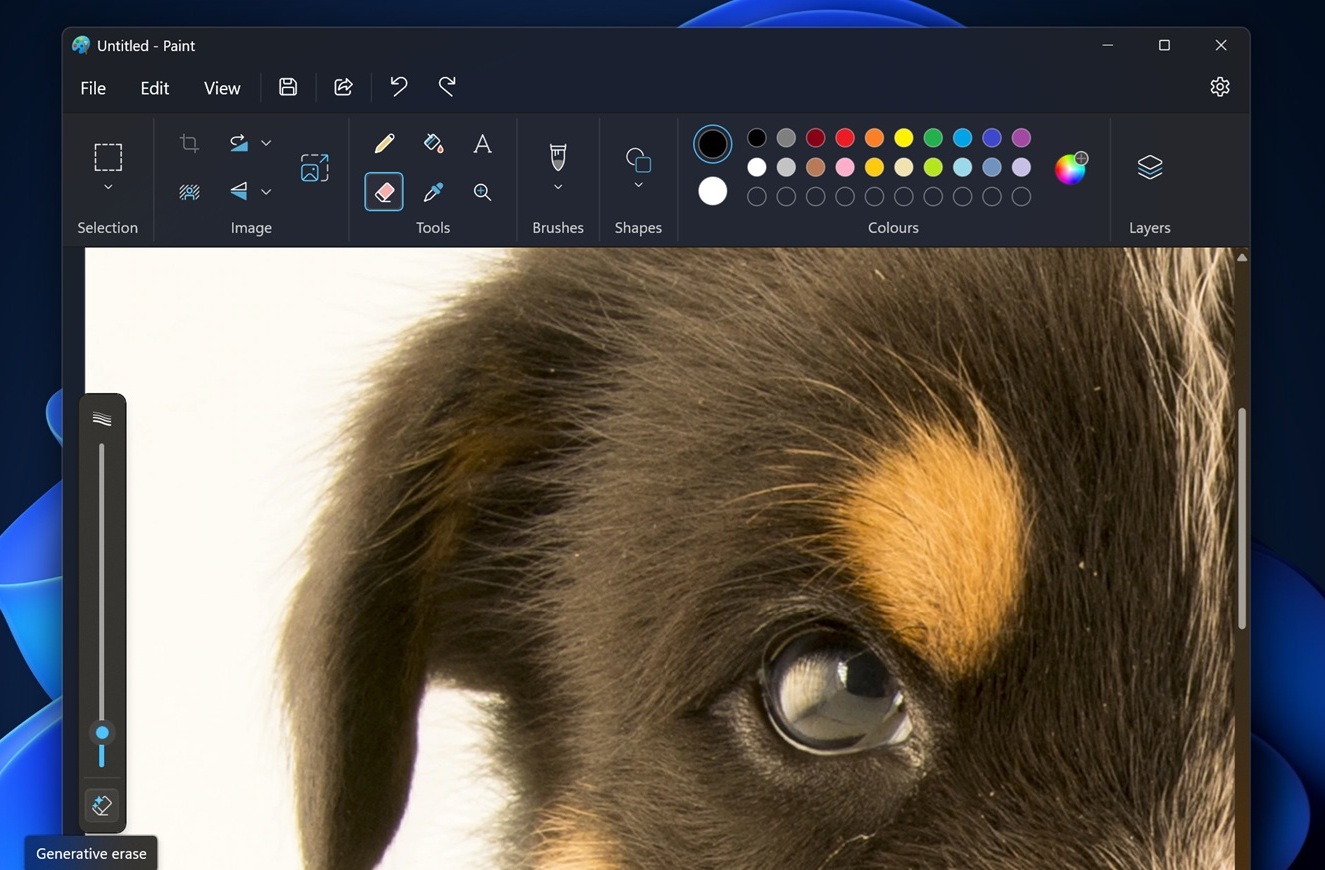1325x870 pixels.
Task: Pick the Colour picker eyedropper tool
Action: 433,190
